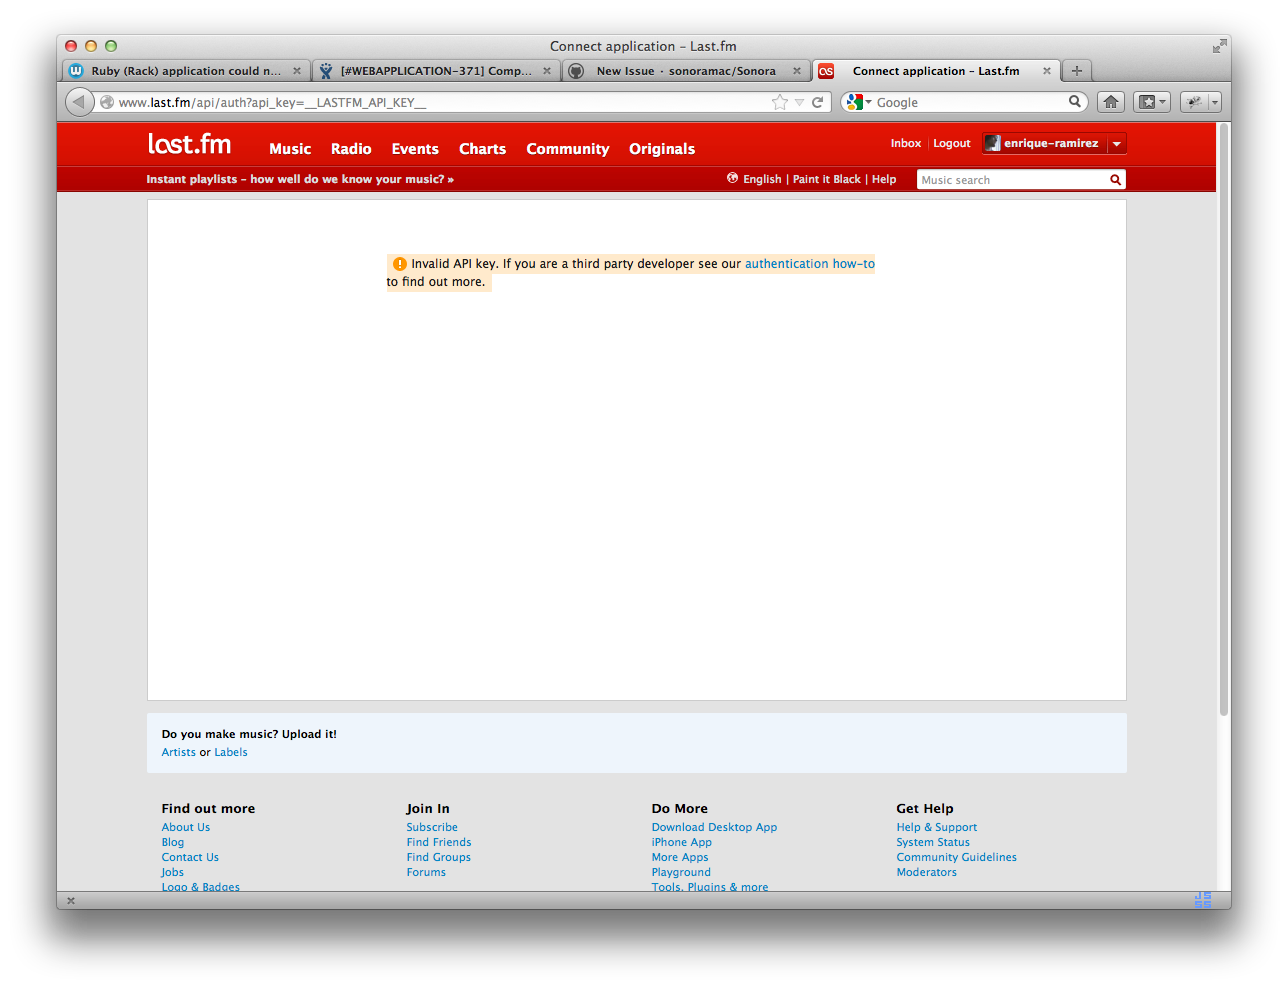
Task: Open the Help link in red bar
Action: coord(884,179)
